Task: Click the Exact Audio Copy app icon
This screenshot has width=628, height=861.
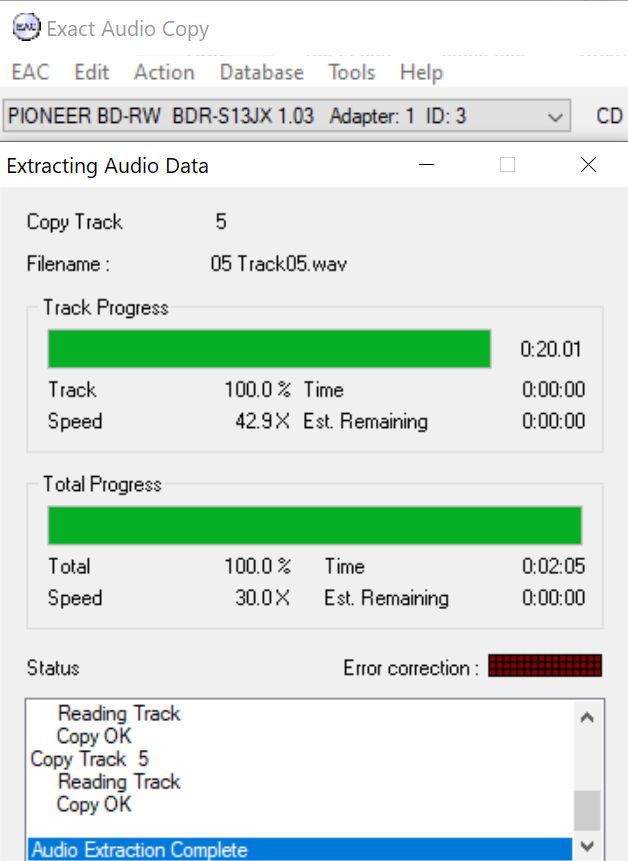Action: 27,28
